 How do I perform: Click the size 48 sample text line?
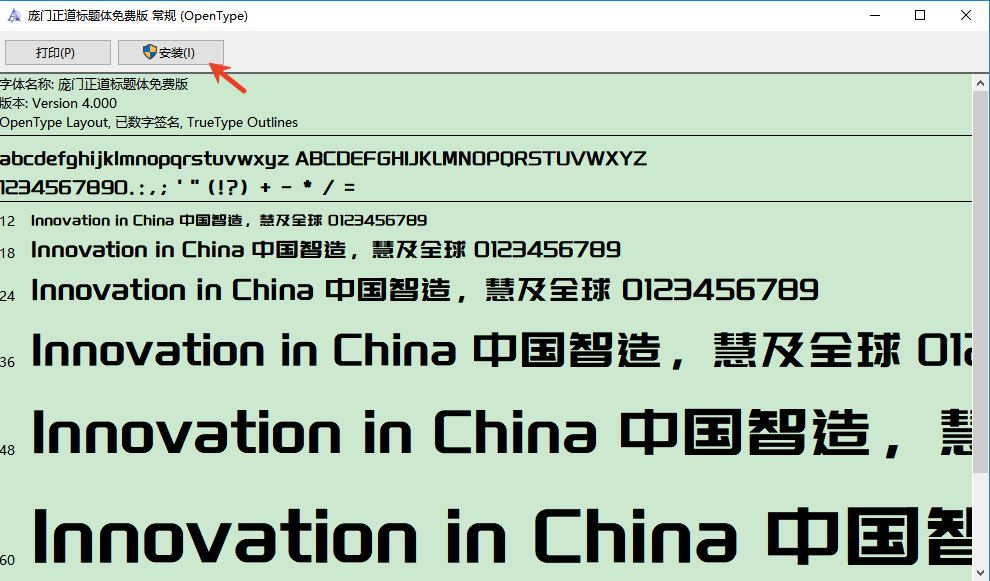coord(501,432)
